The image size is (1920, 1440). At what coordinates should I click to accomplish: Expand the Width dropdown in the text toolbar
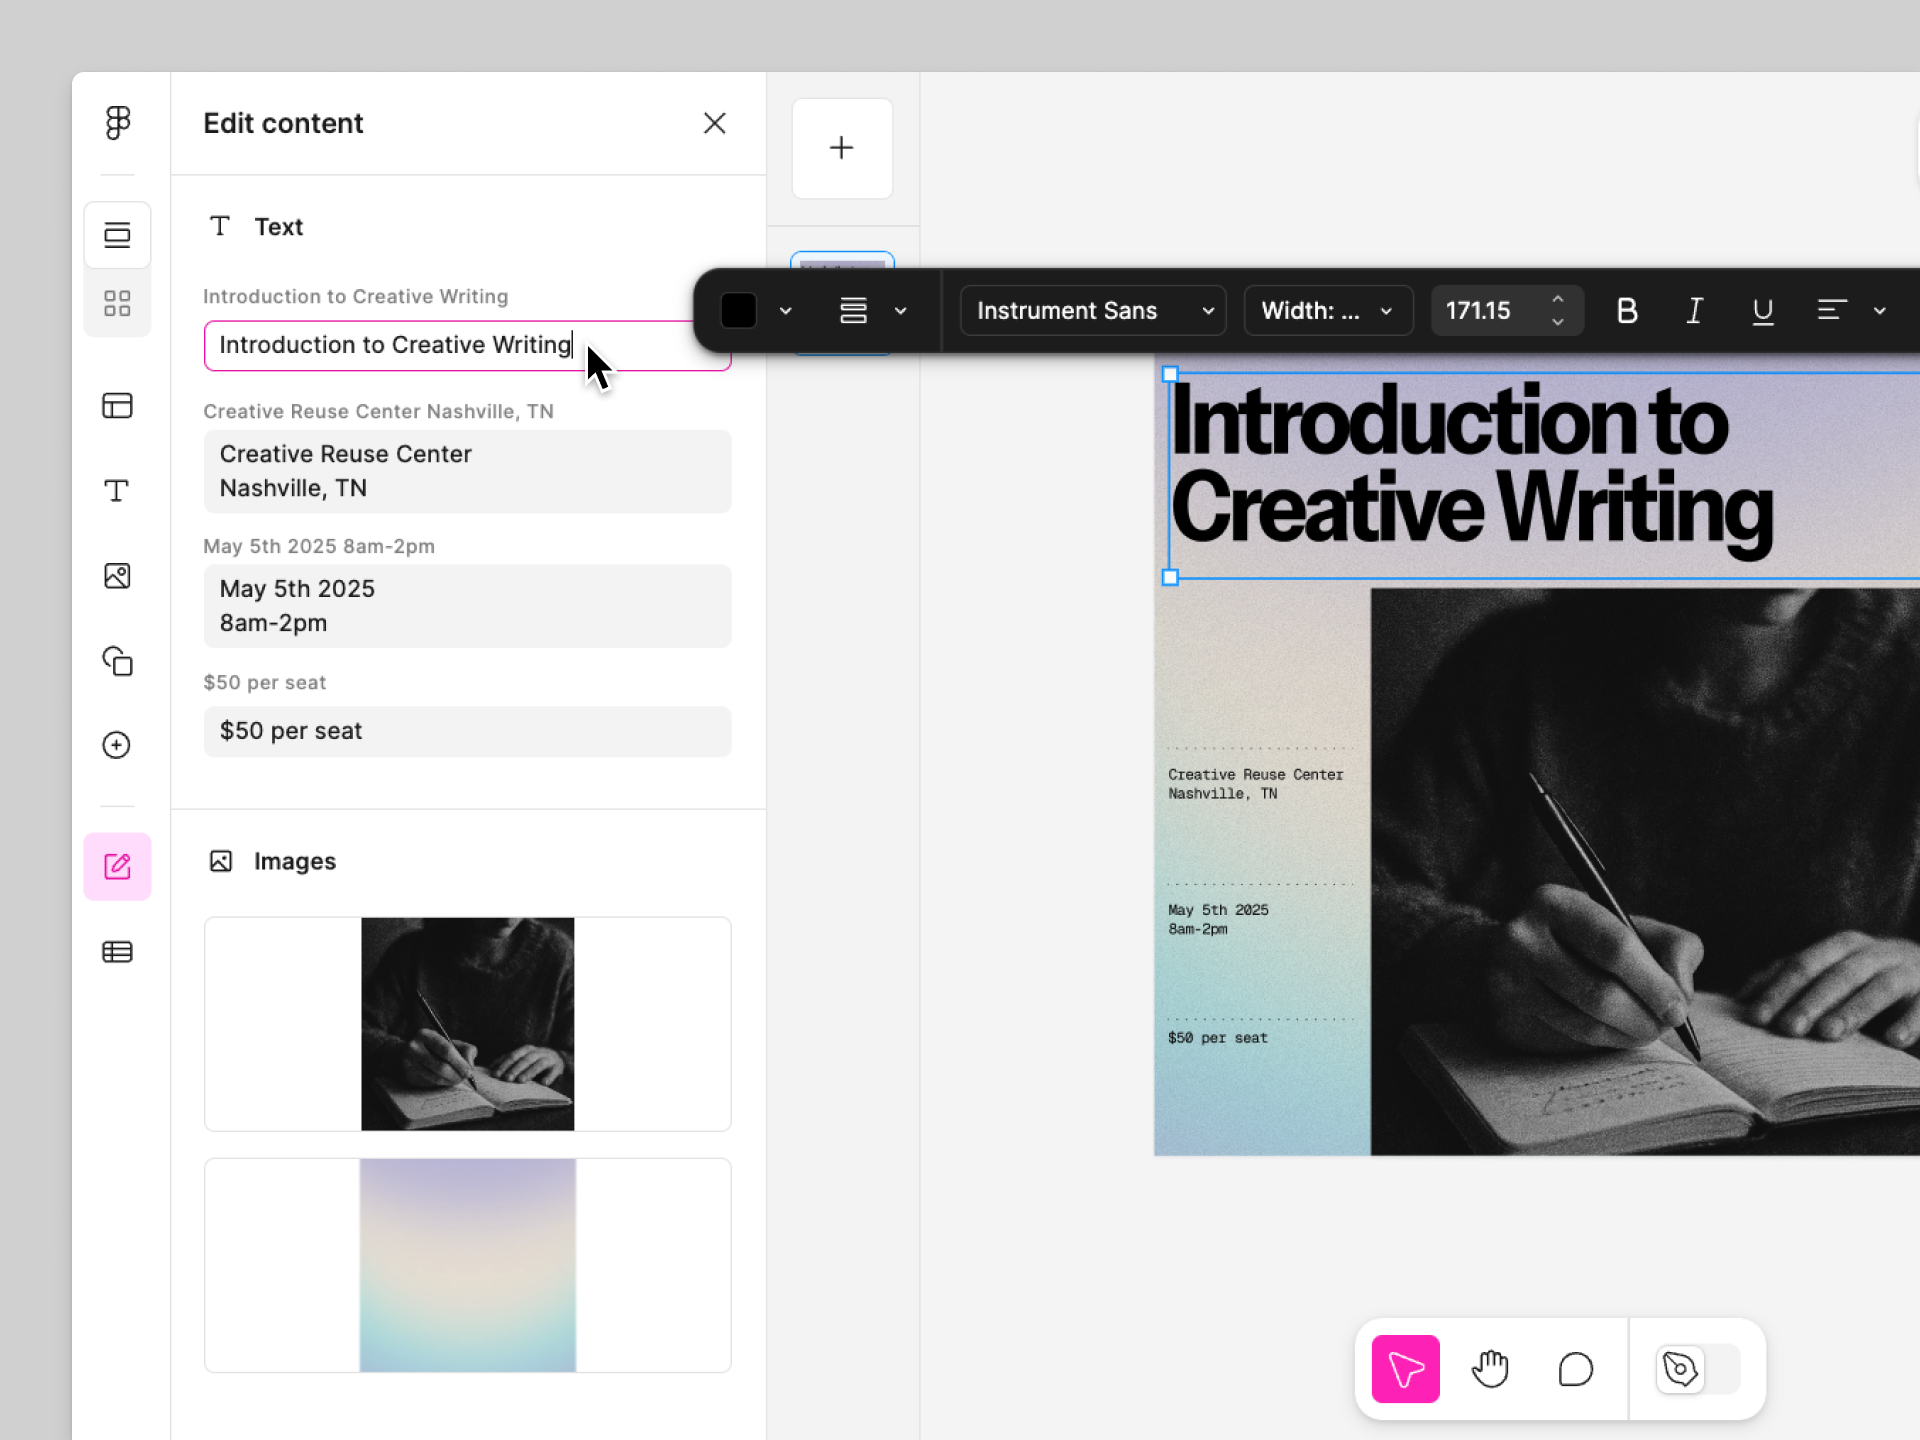1327,310
